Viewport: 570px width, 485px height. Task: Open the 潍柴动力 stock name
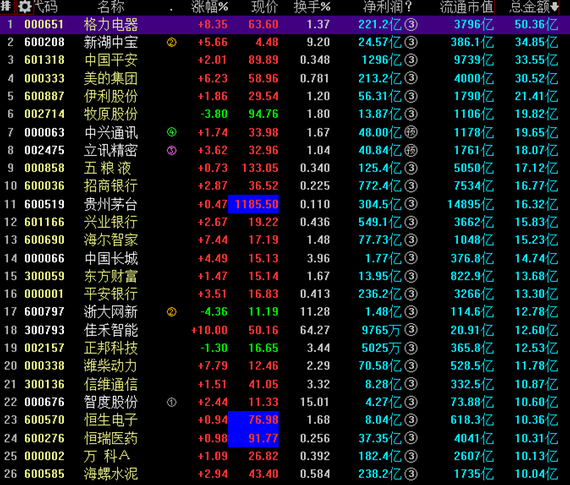point(111,366)
